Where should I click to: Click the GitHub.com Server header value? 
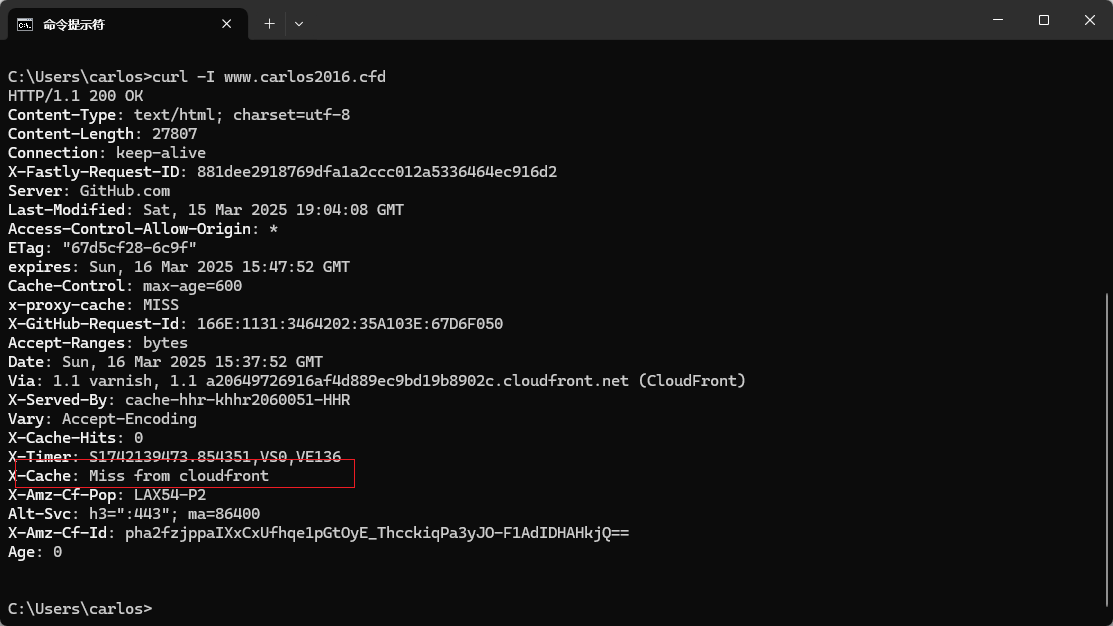point(125,191)
